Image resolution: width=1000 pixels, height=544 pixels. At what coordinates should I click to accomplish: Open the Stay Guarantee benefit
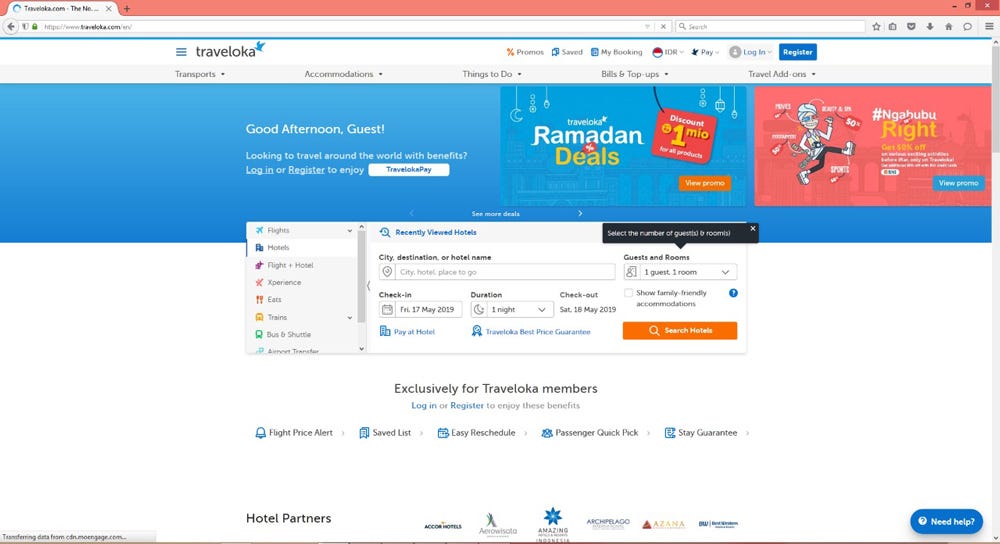(x=706, y=433)
